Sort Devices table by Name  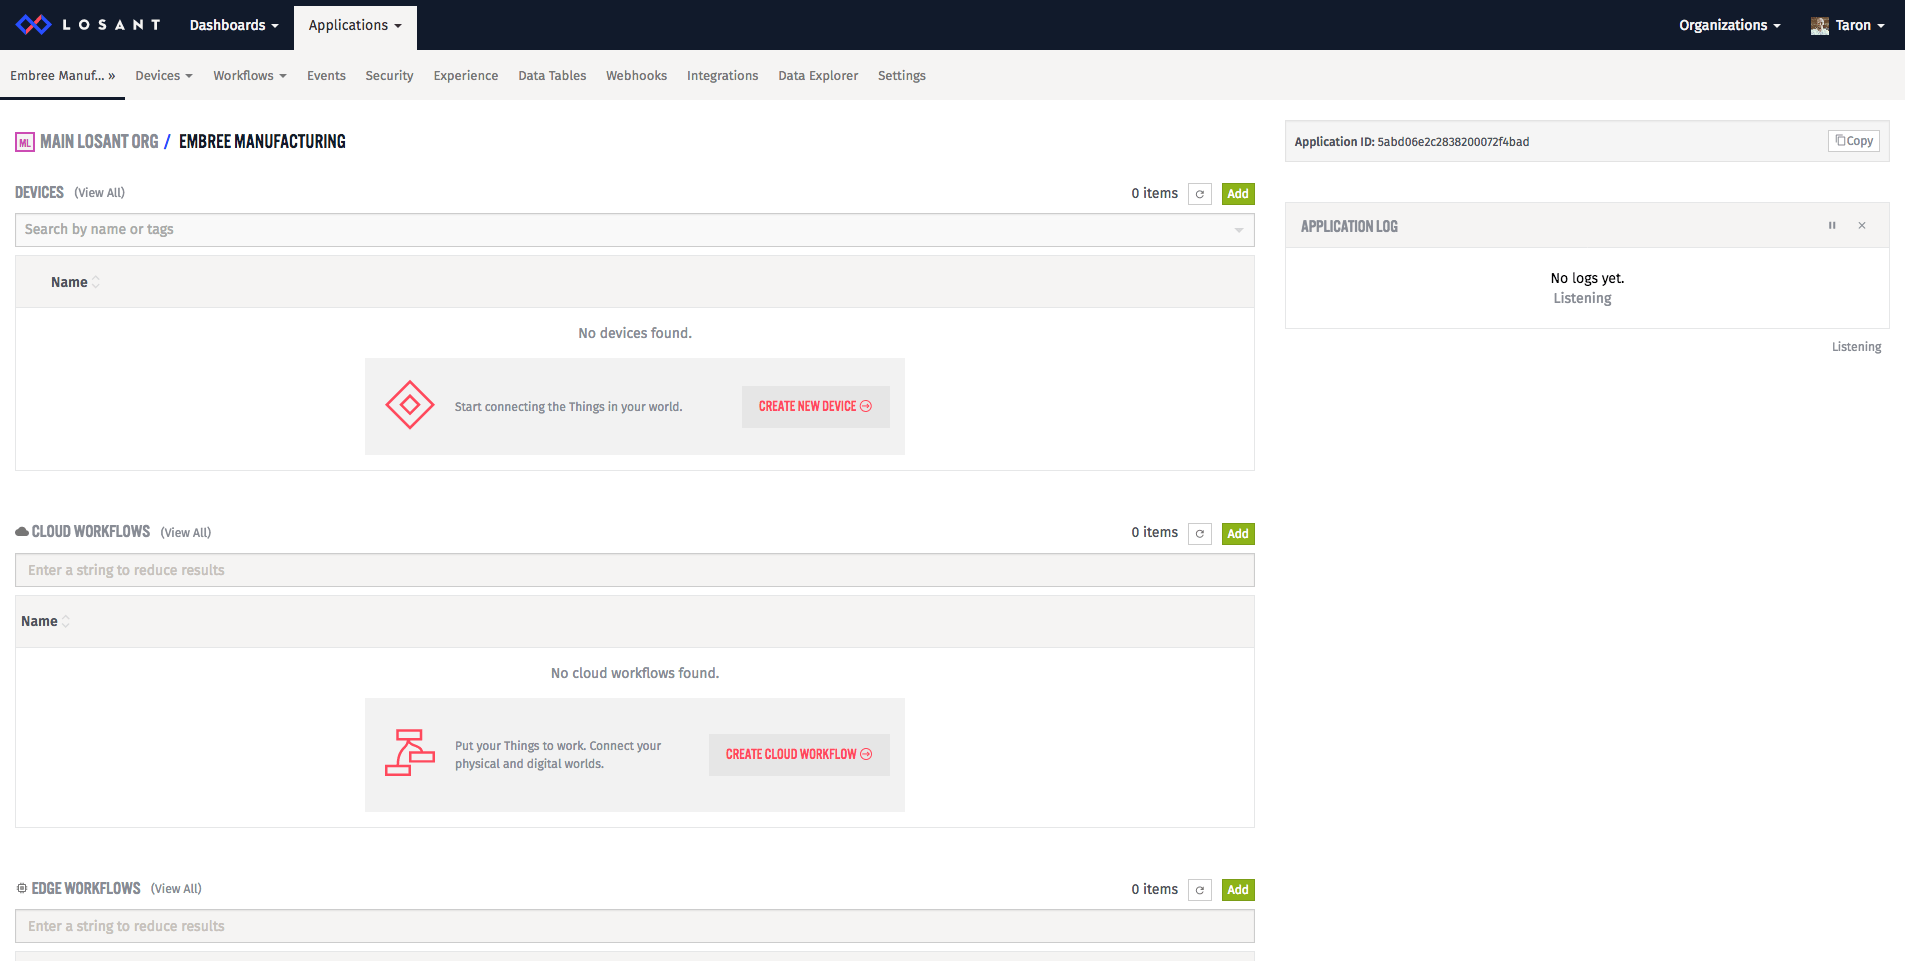pos(75,282)
